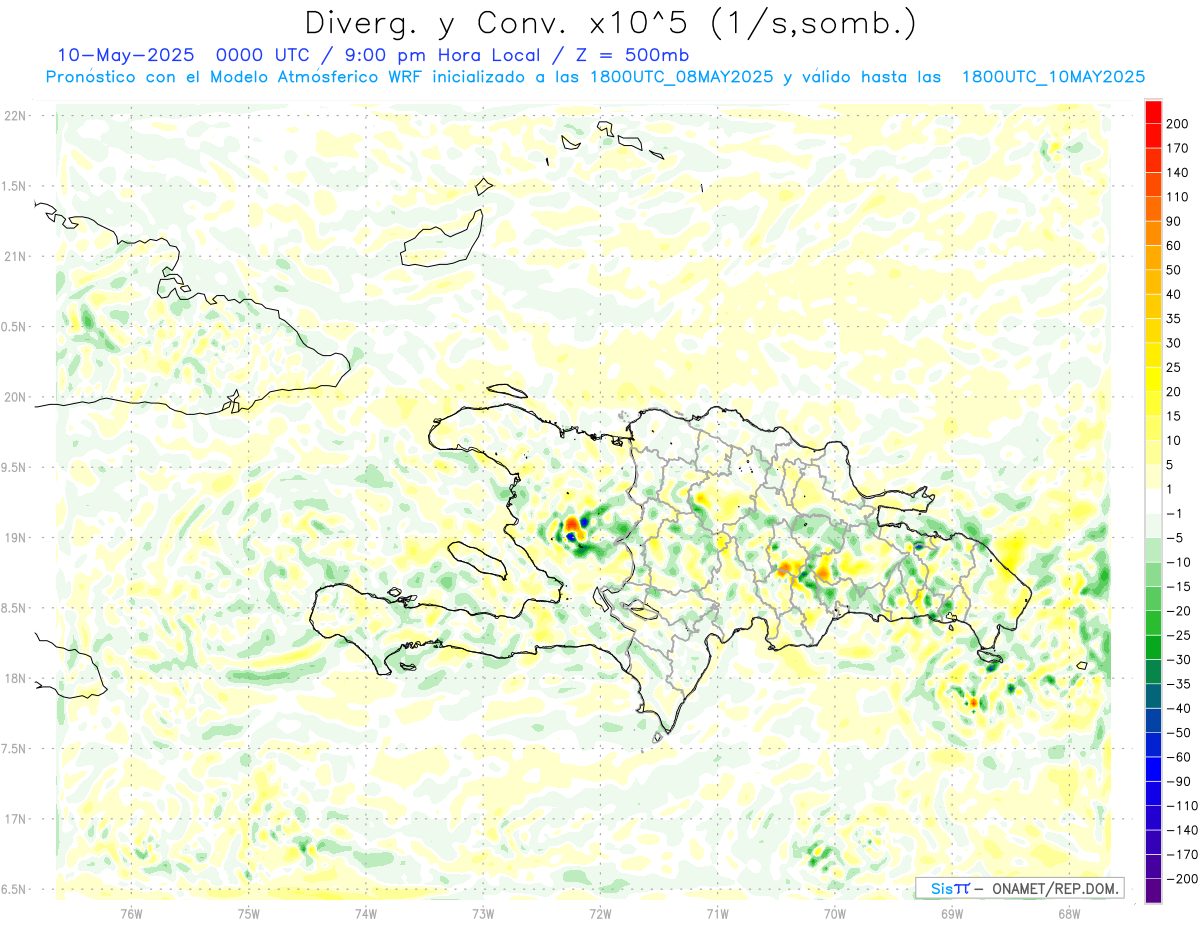Click the positive colorbar value '60'
The height and width of the screenshot is (927, 1200).
[1174, 246]
